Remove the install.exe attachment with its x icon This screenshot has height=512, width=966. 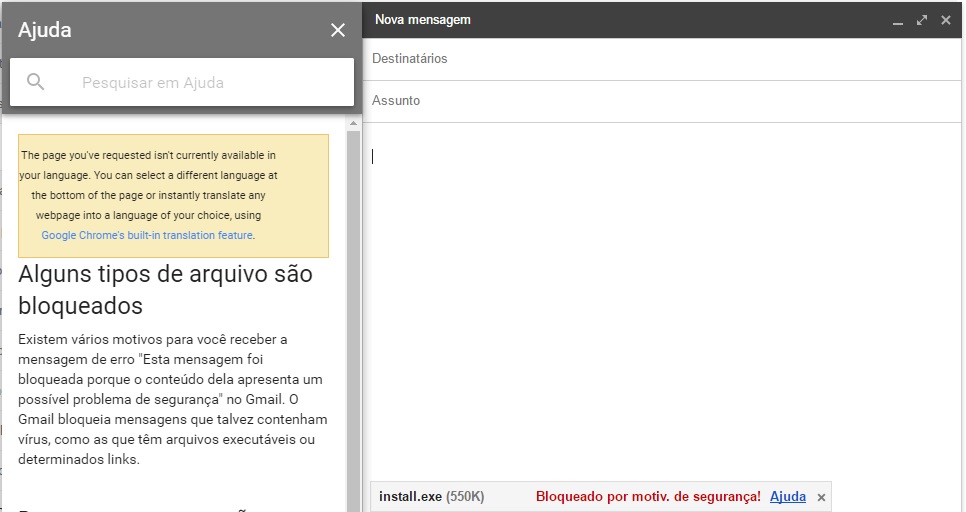point(821,497)
